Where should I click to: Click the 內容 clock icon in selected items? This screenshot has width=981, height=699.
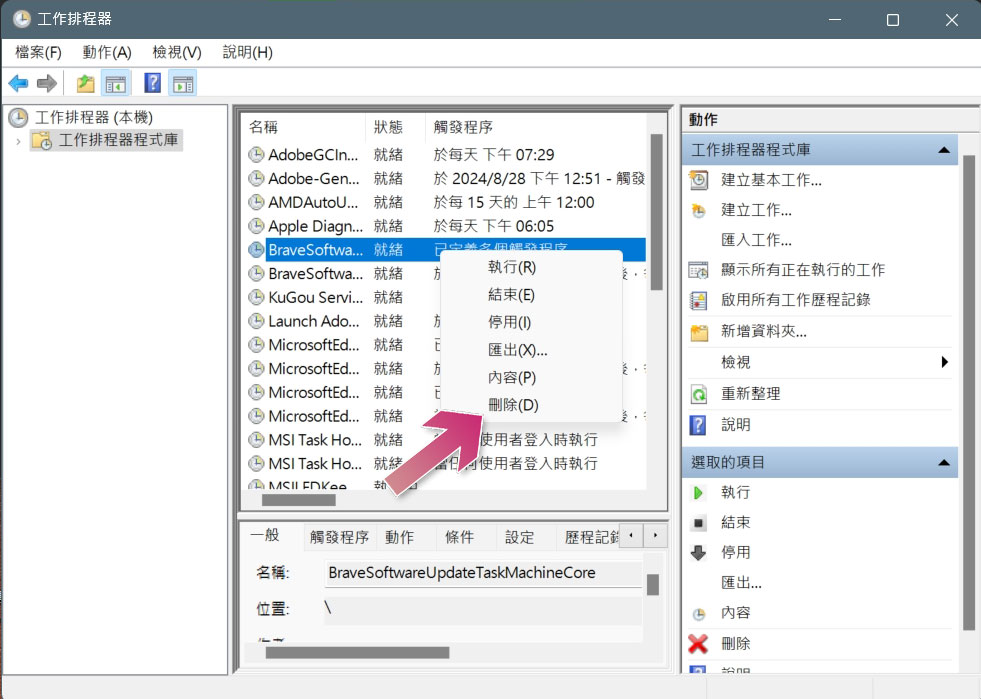[x=698, y=614]
